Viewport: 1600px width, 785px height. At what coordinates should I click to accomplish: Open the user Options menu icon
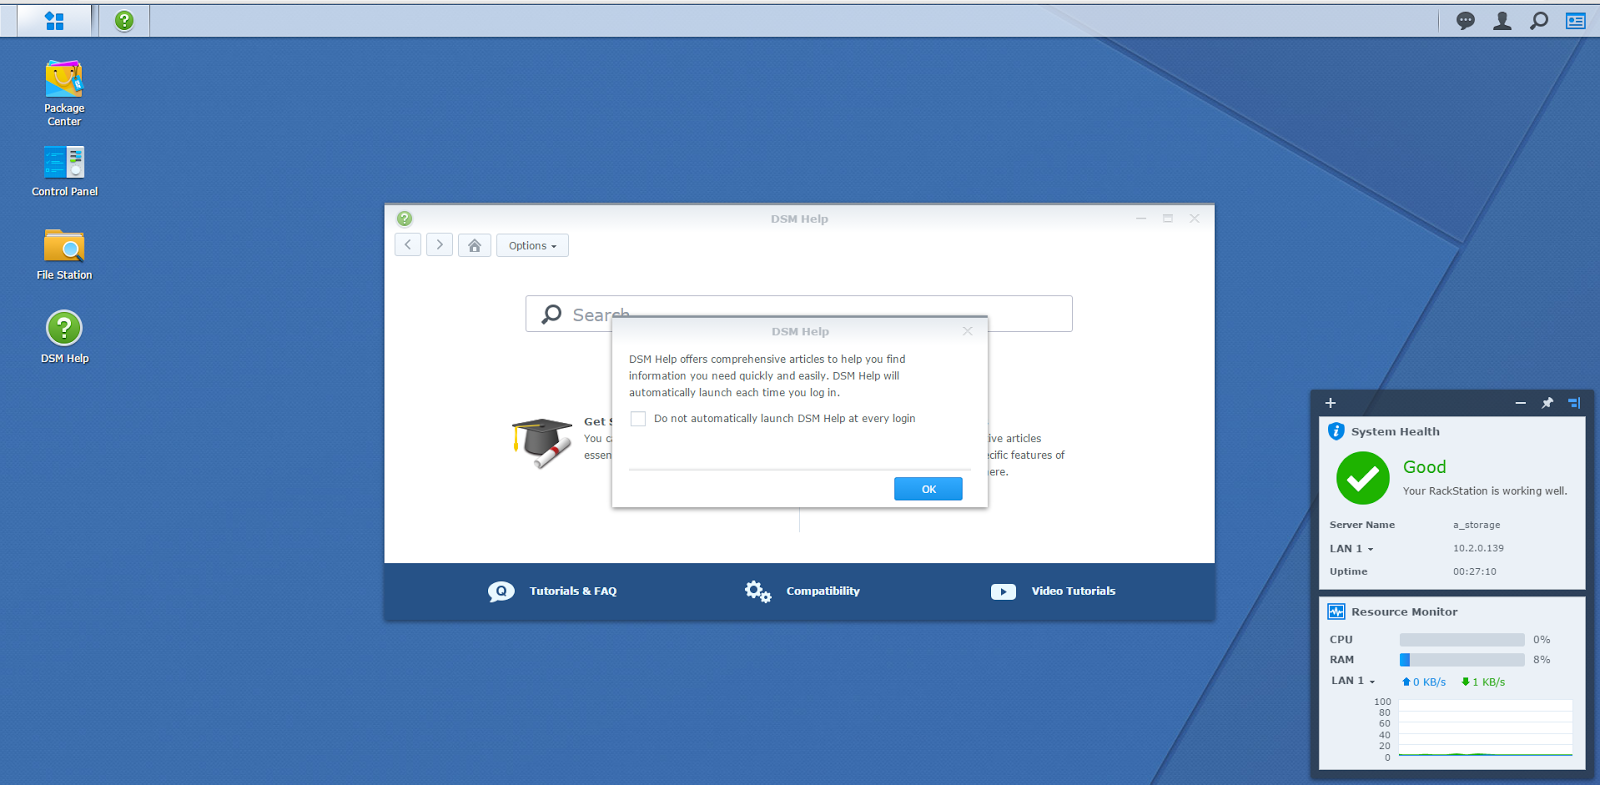(x=1502, y=20)
